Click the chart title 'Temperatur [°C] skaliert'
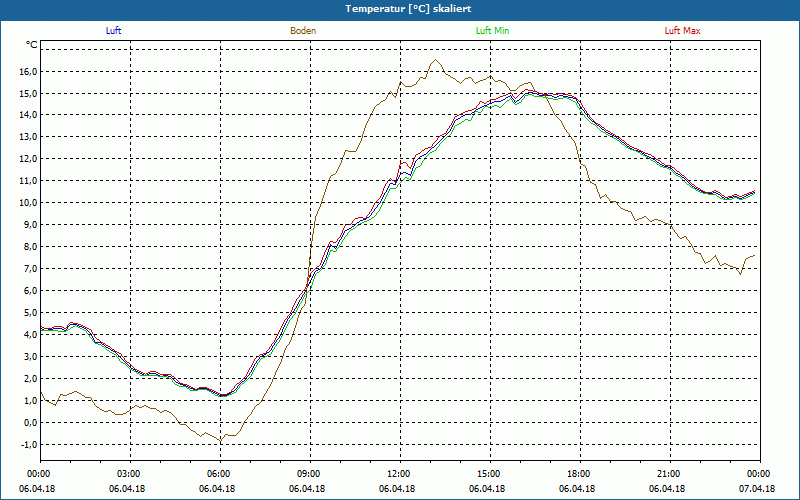Image resolution: width=800 pixels, height=500 pixels. tap(408, 9)
